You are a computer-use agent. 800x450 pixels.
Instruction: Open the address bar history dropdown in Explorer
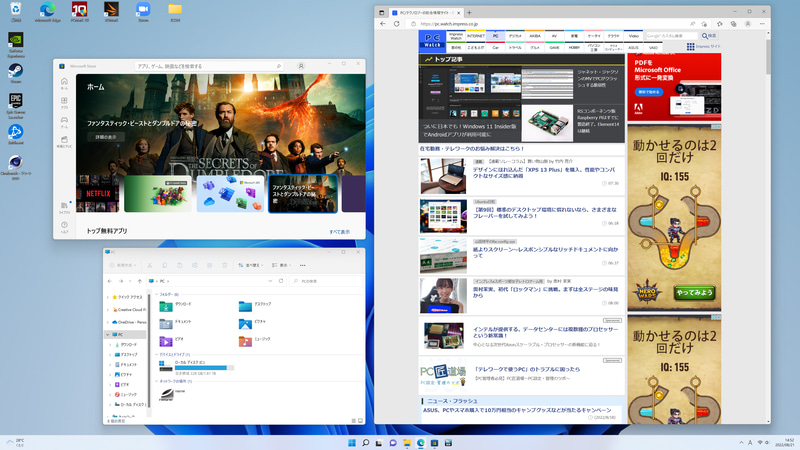tap(270, 281)
